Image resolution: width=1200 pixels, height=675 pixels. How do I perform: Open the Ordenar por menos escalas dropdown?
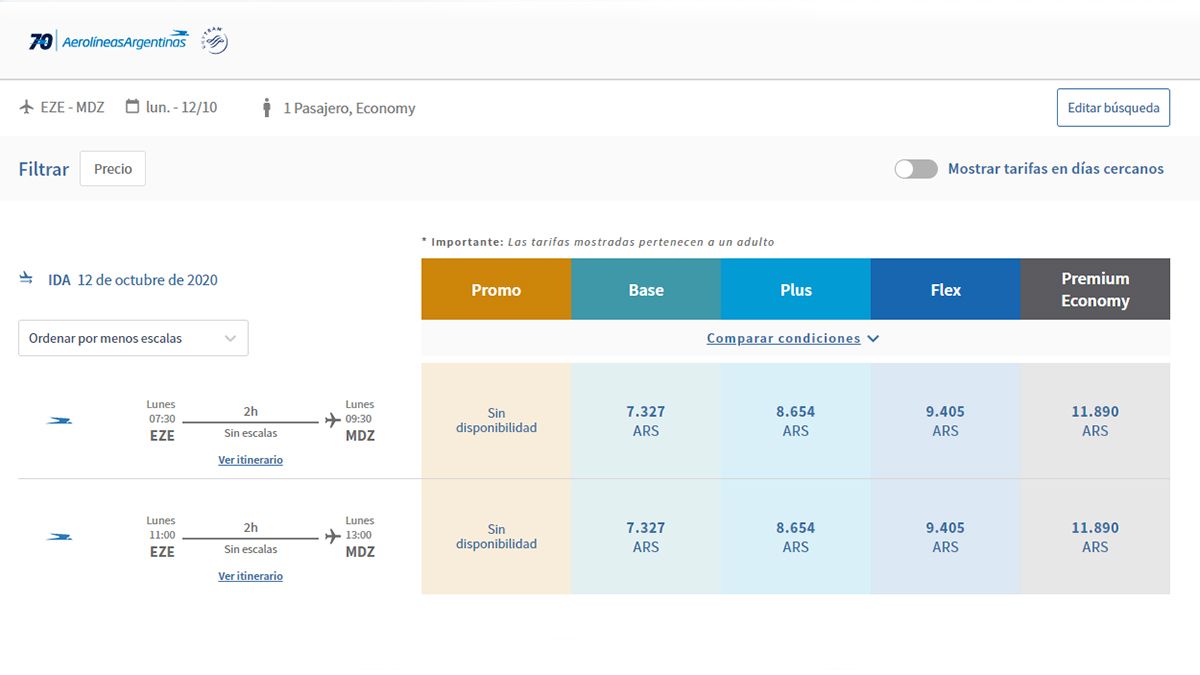point(133,338)
